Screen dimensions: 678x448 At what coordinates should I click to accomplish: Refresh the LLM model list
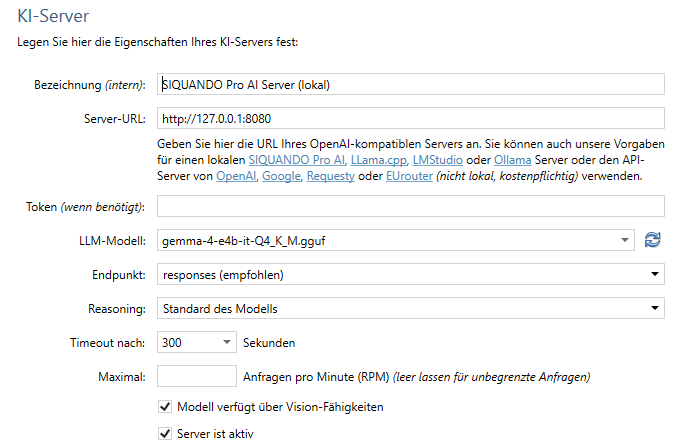pyautogui.click(x=652, y=240)
